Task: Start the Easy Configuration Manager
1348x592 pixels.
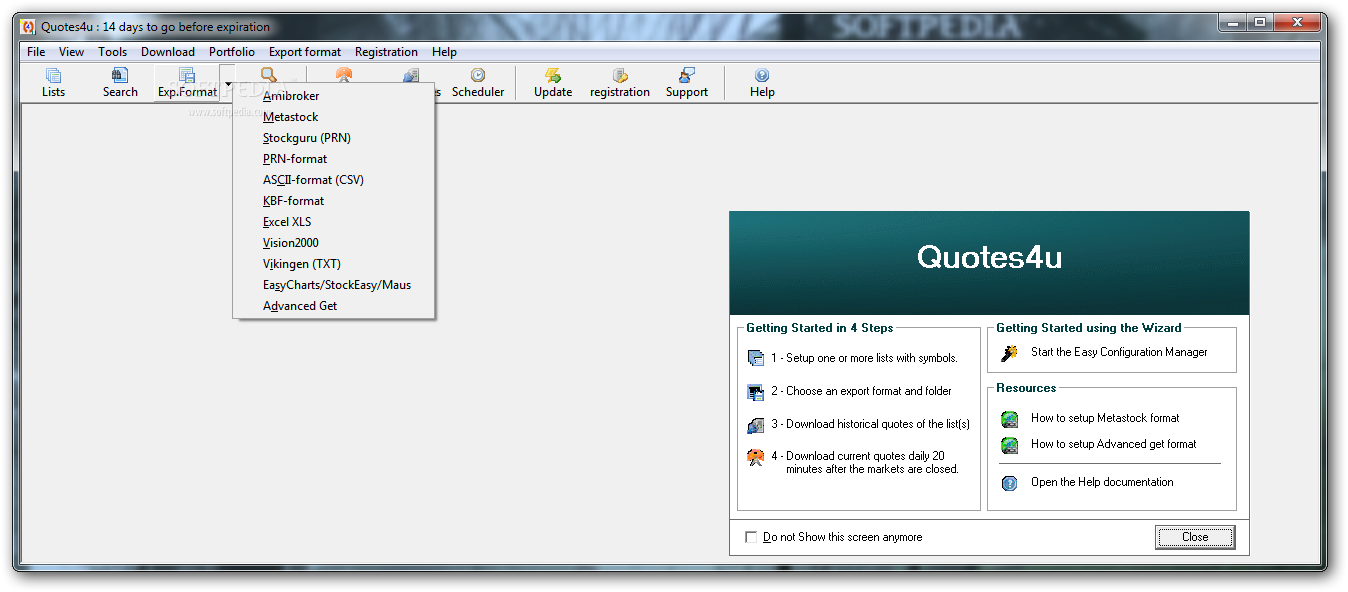Action: tap(1119, 352)
